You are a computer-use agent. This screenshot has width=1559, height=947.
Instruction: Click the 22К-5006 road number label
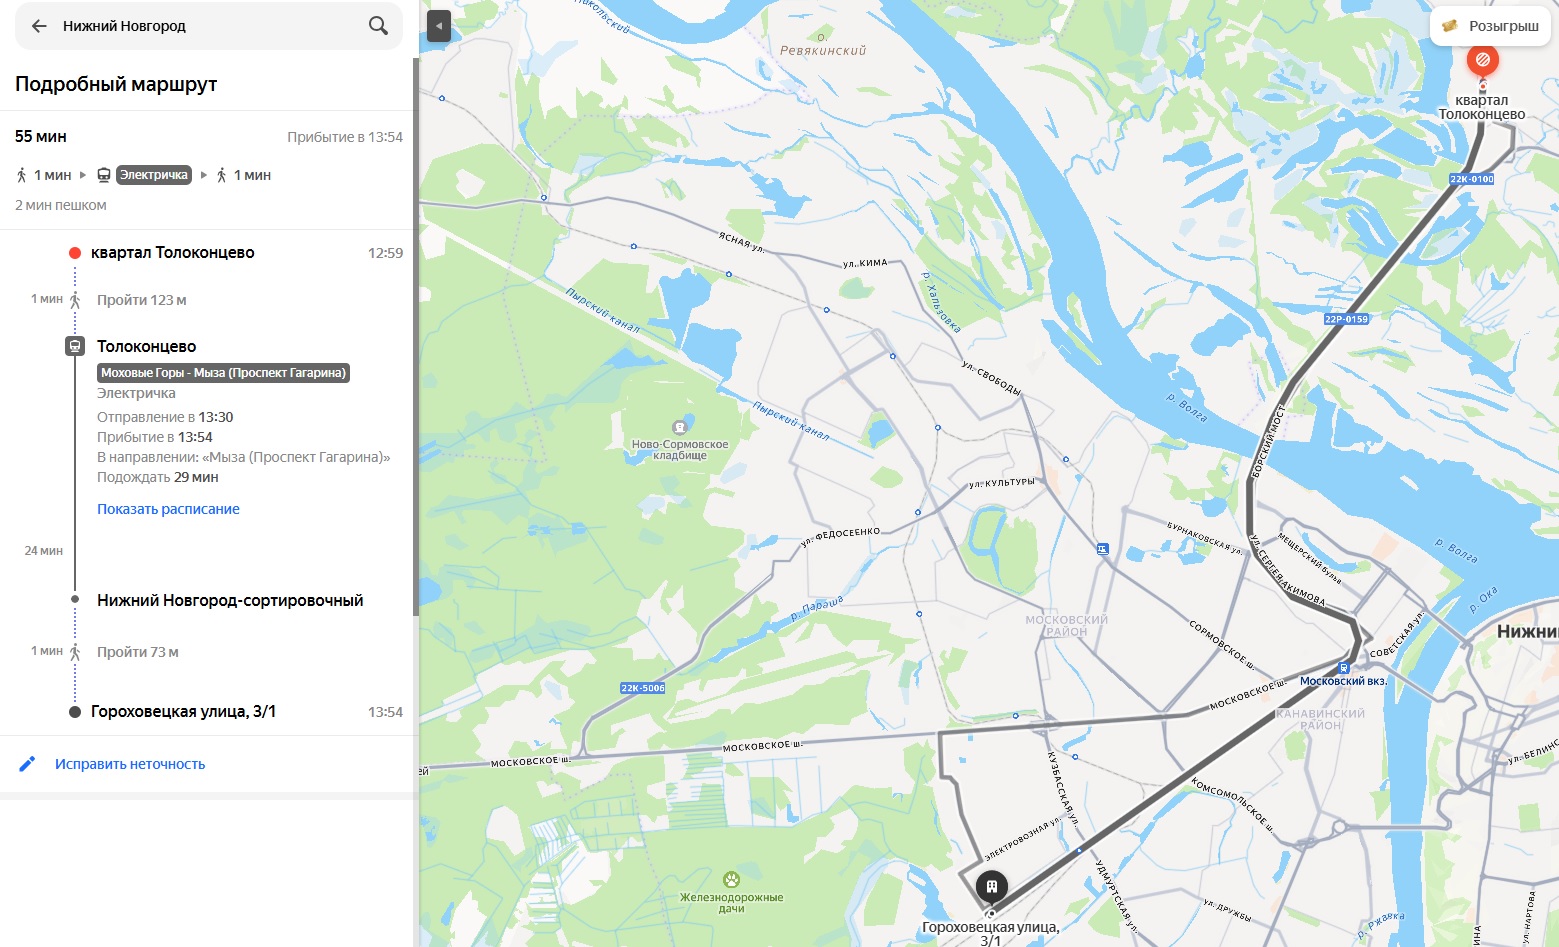coord(642,688)
